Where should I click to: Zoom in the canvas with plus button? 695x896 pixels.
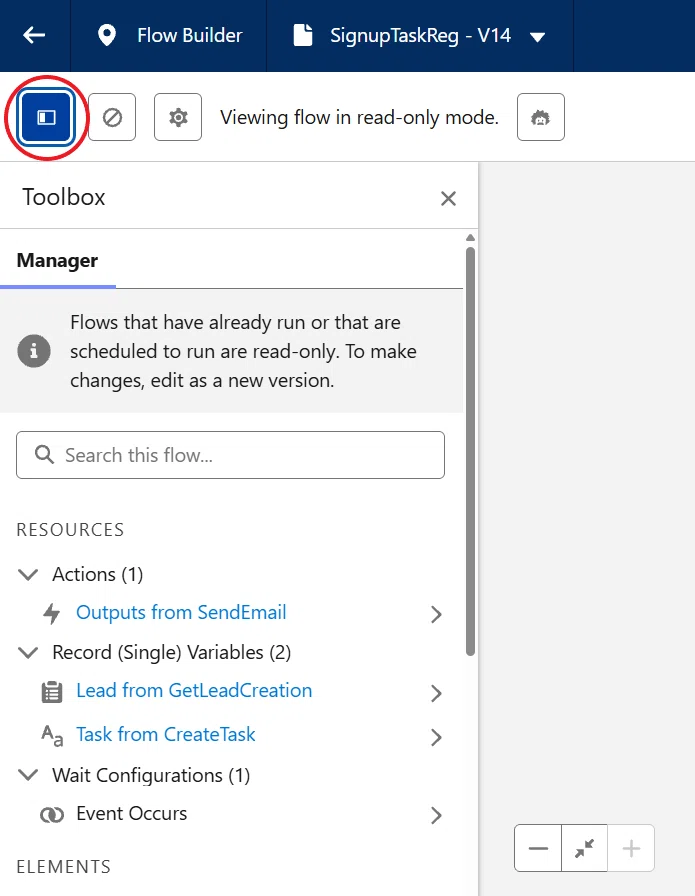[x=631, y=848]
